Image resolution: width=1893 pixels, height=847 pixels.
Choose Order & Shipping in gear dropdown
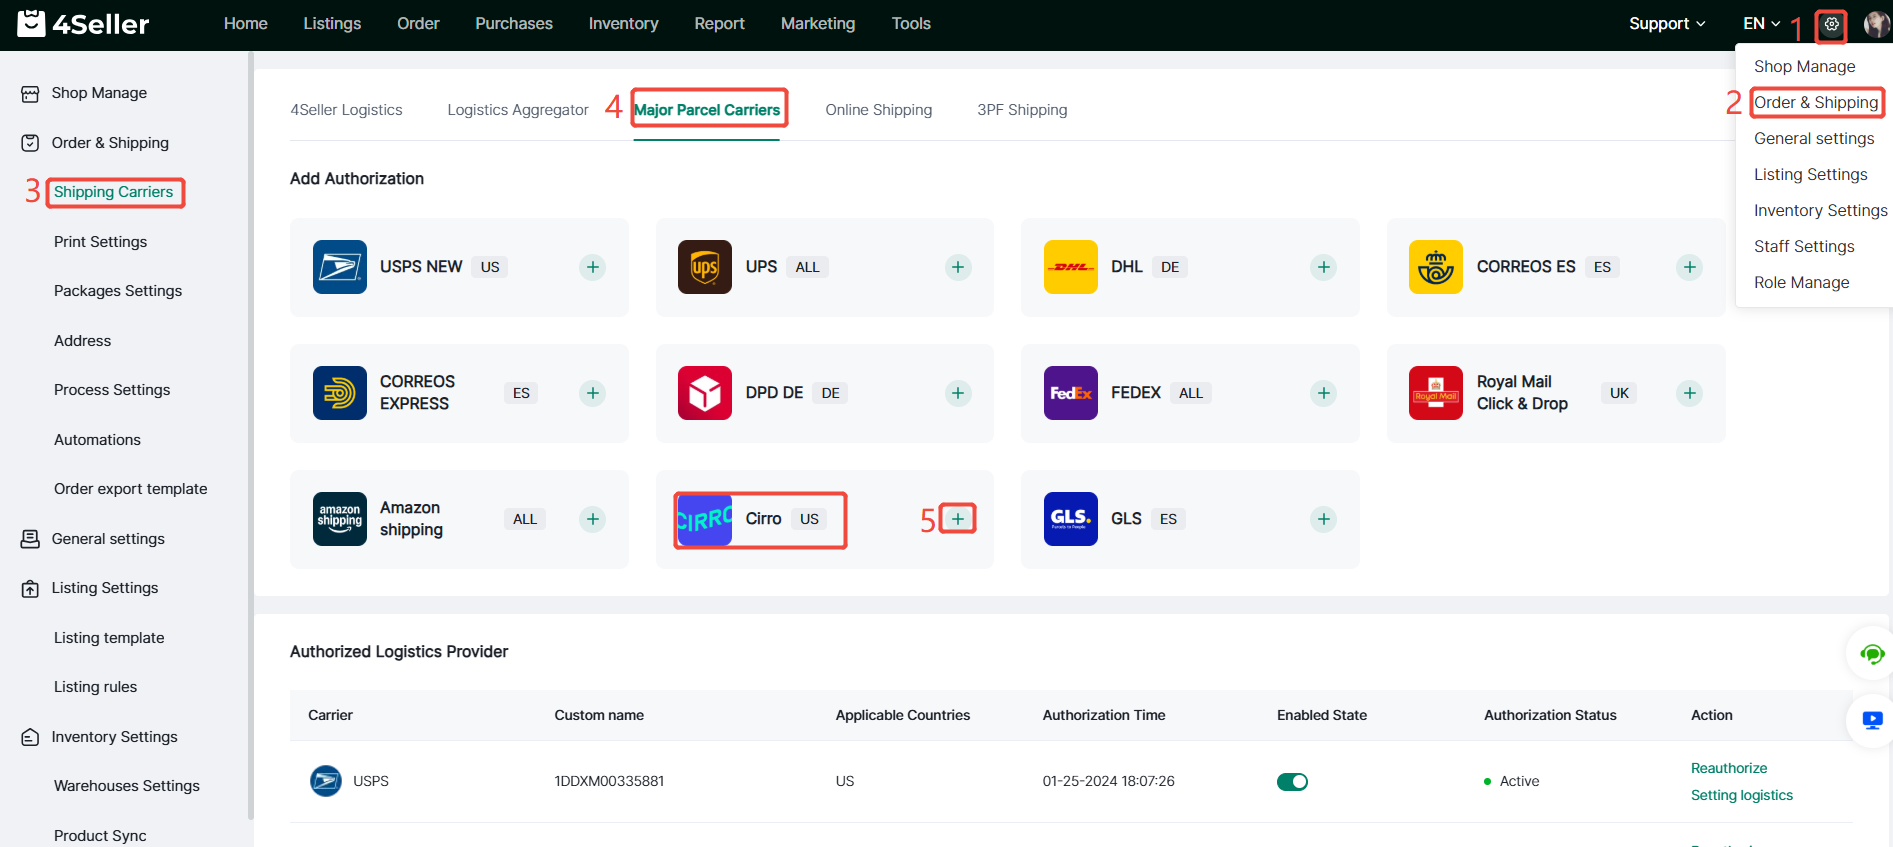pos(1816,102)
